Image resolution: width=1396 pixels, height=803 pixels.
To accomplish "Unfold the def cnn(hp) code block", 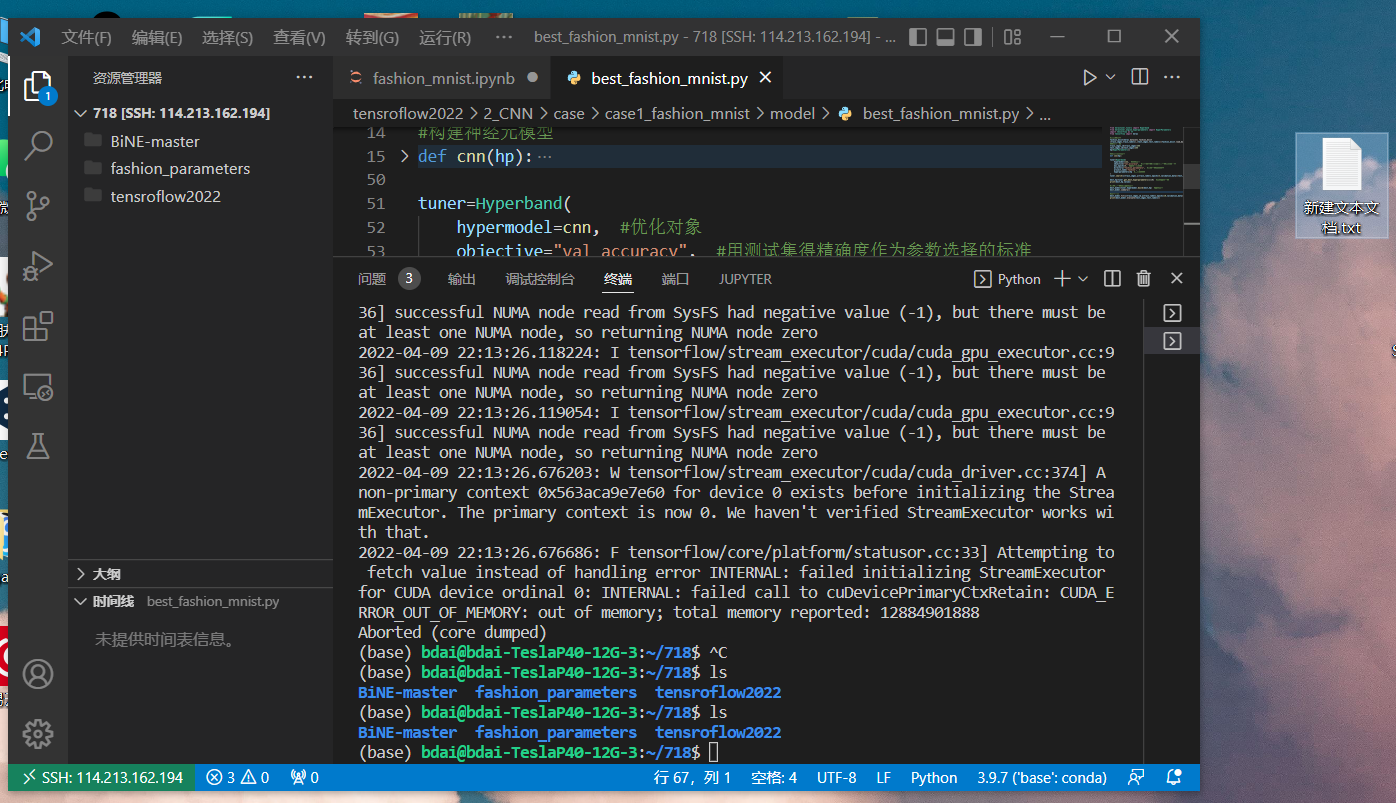I will 404,156.
